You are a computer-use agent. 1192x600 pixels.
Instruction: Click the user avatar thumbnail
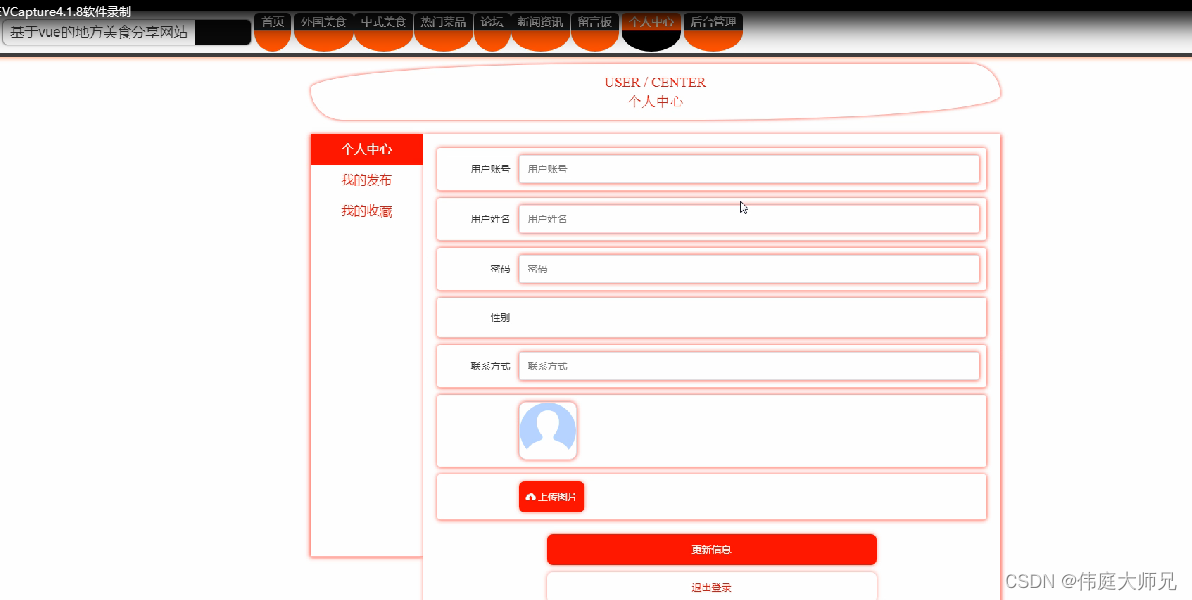tap(547, 431)
